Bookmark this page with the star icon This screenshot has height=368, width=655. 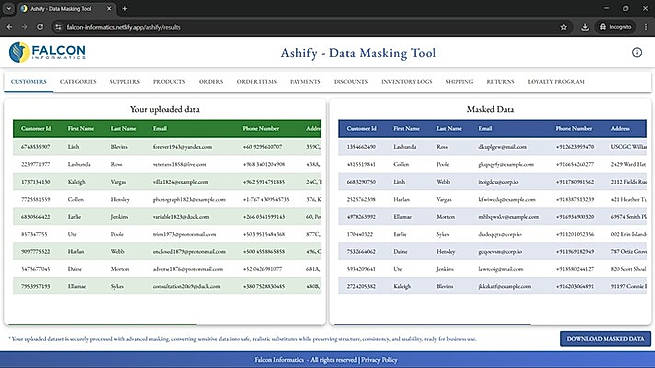(564, 27)
